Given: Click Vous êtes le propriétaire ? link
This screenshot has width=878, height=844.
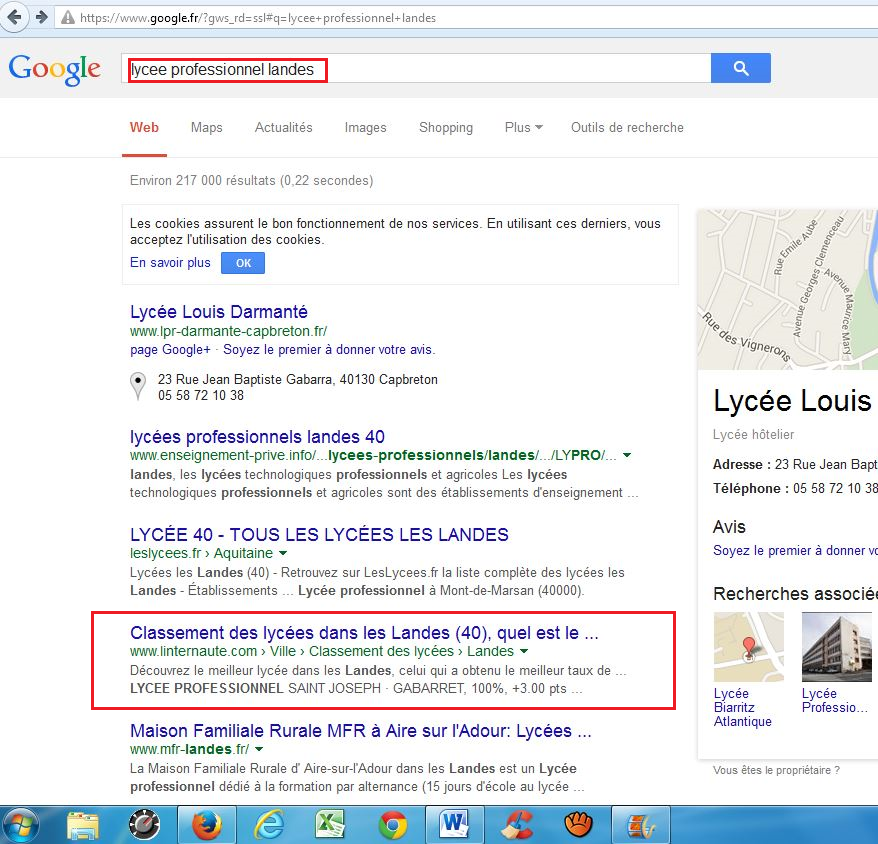Looking at the screenshot, I should (x=776, y=770).
